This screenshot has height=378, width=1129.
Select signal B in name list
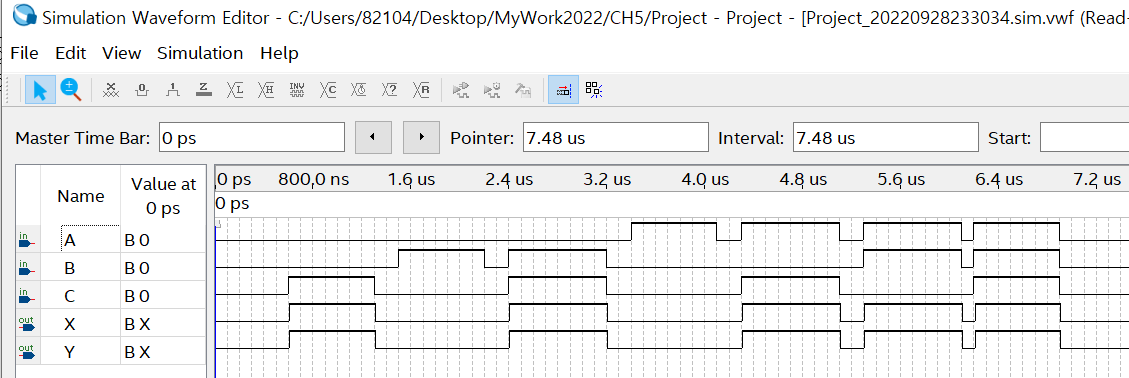(70, 268)
